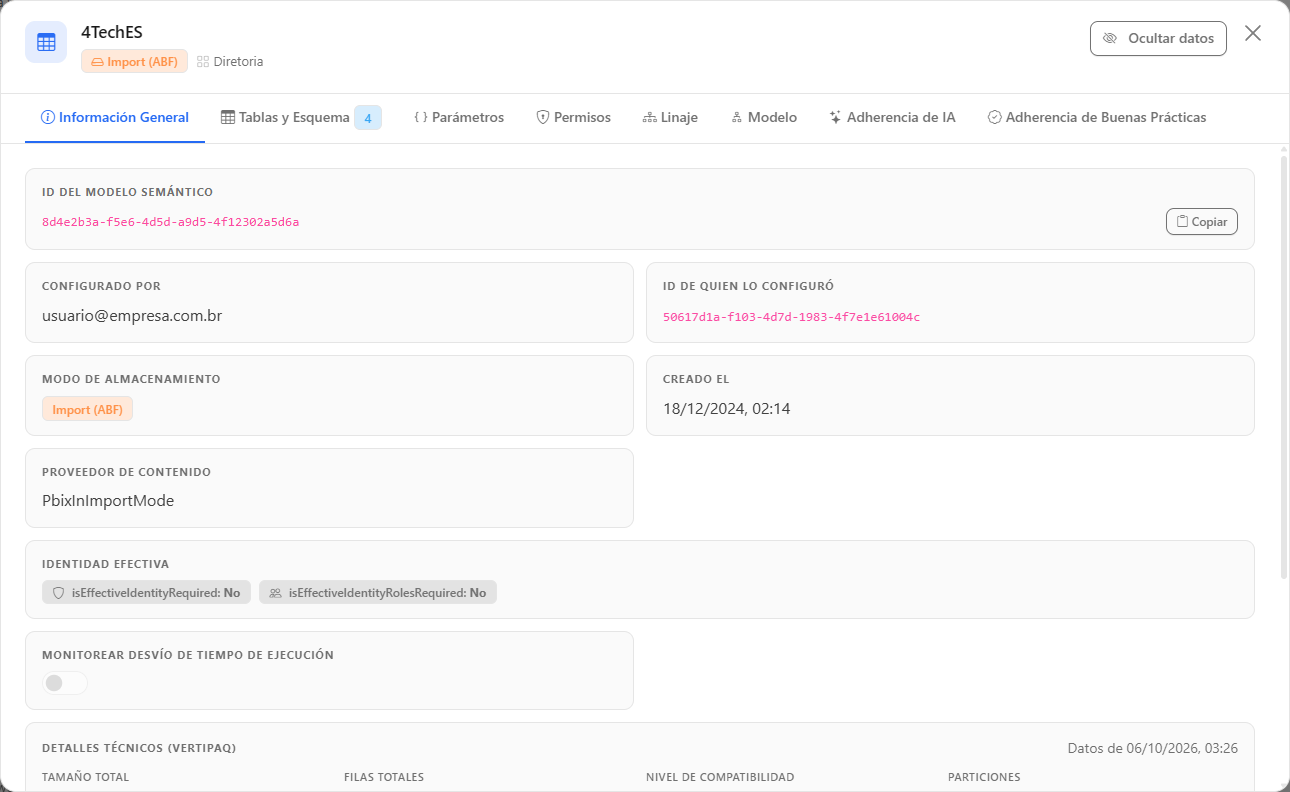1290x792 pixels.
Task: Hide data with Ocultar datos button
Action: (x=1158, y=38)
